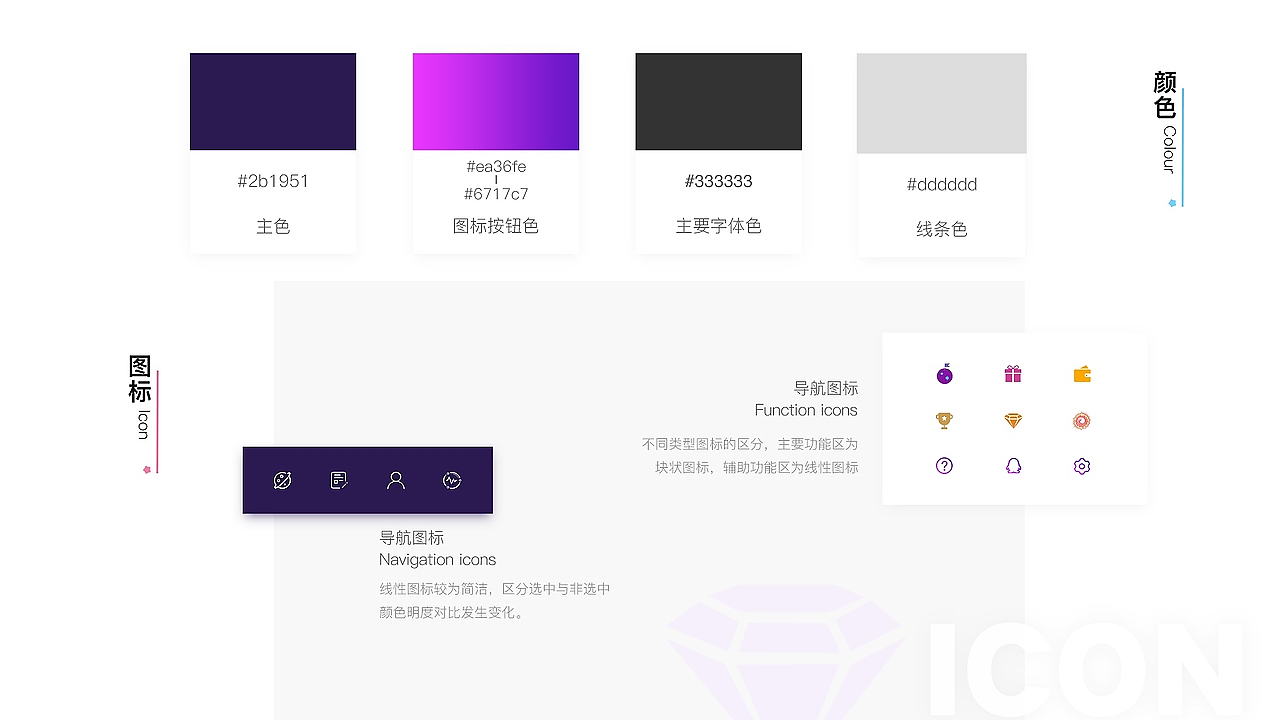Click the magenta-to-purple gradient swatch

[496, 102]
